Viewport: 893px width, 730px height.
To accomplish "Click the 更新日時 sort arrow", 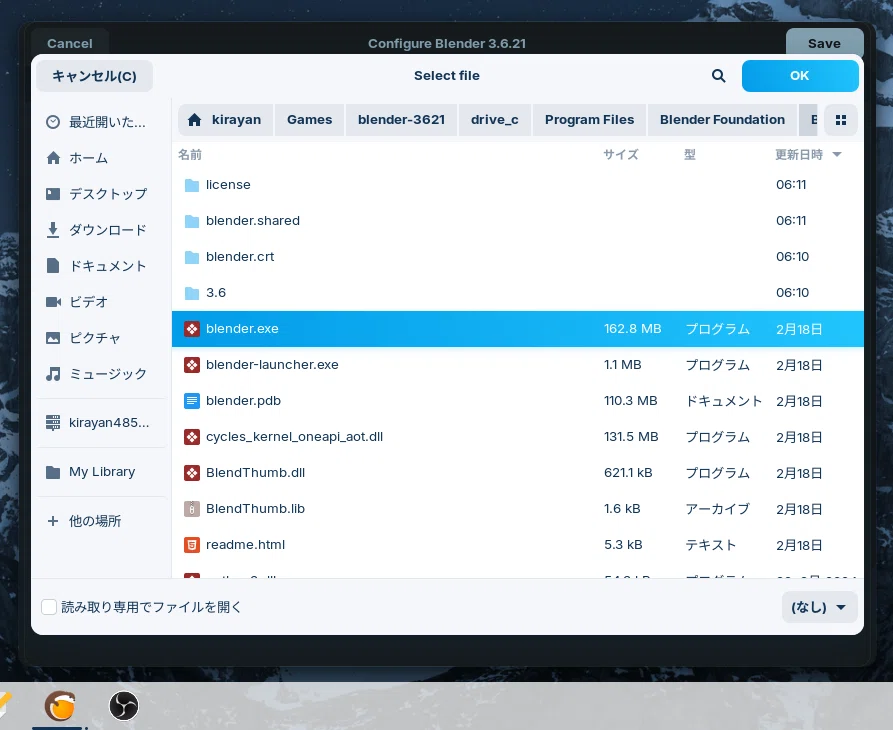I will pyautogui.click(x=837, y=154).
